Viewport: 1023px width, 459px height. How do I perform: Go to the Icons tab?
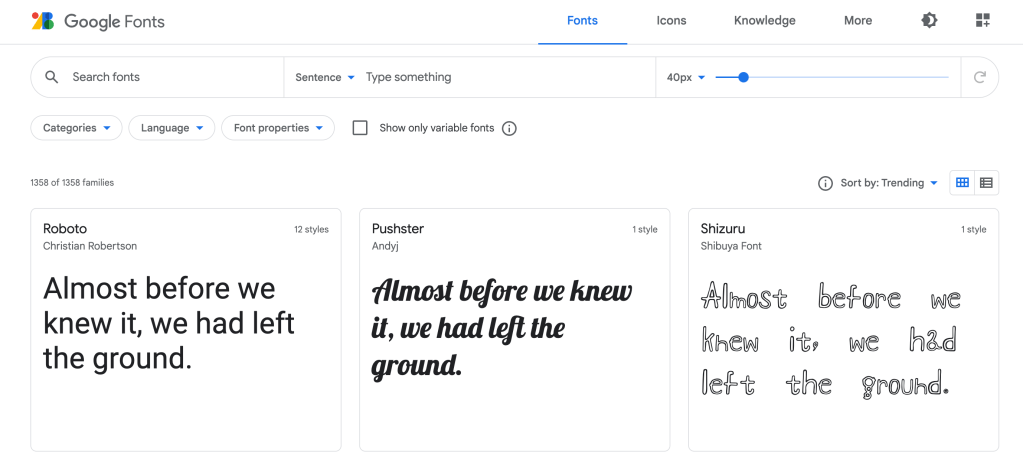click(671, 21)
